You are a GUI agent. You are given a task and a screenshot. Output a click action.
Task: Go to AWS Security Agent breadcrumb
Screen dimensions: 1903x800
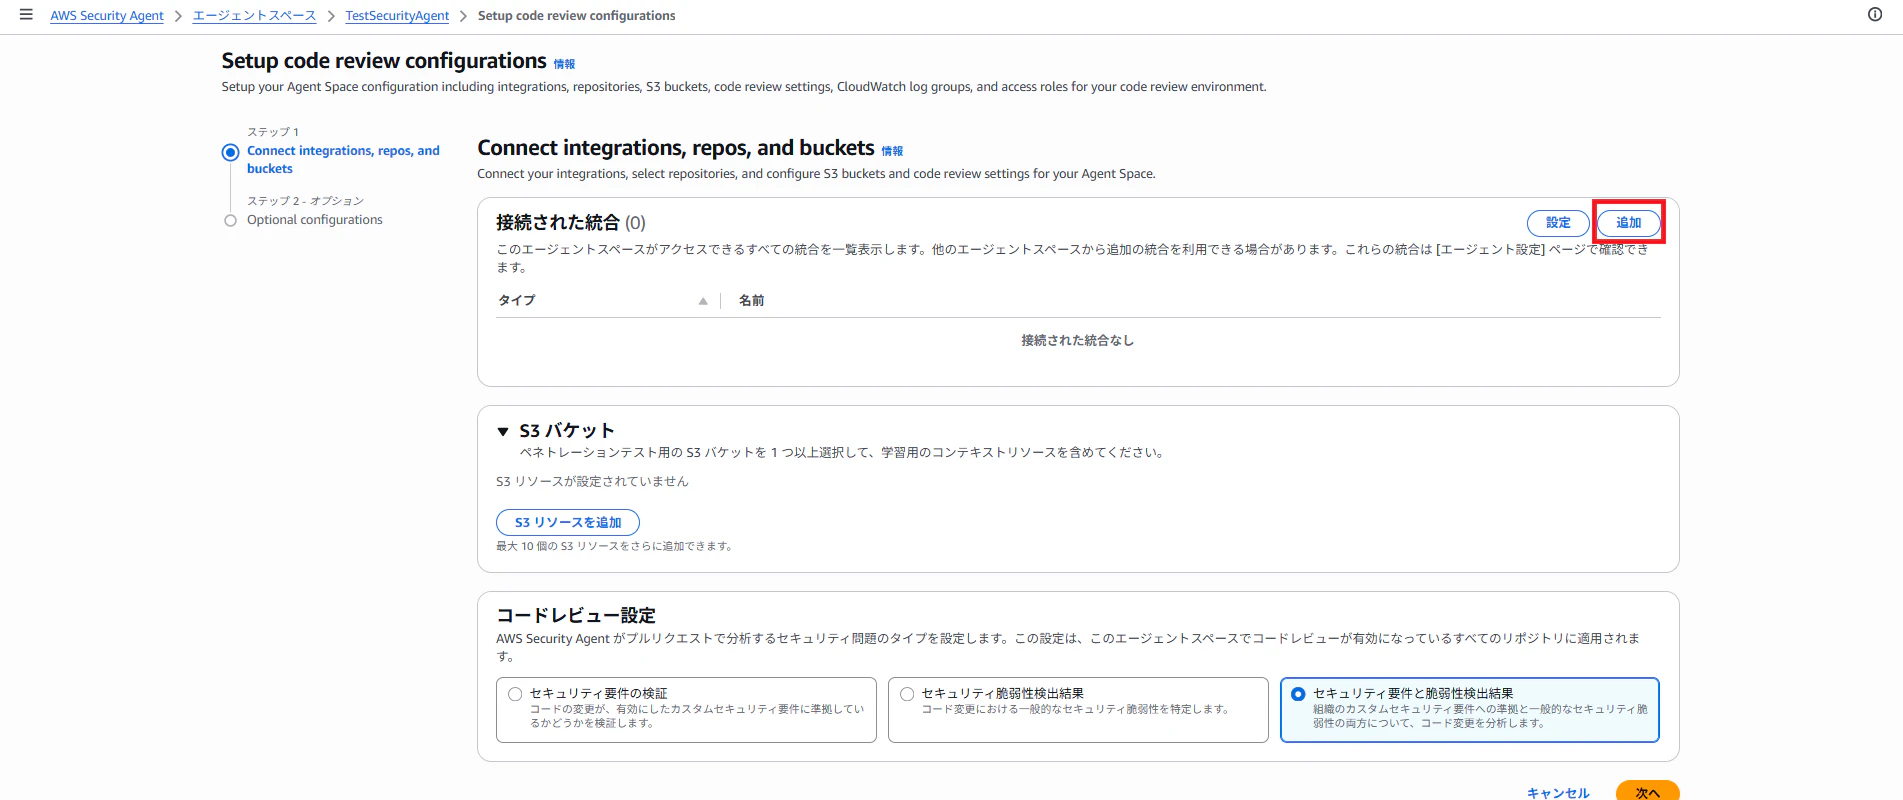[x=107, y=16]
